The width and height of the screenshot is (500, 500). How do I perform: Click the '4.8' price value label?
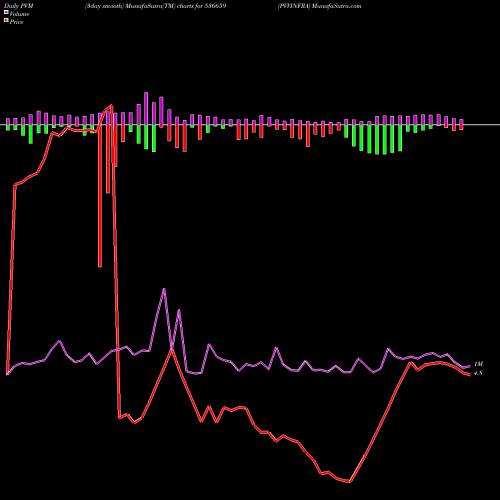click(x=478, y=373)
